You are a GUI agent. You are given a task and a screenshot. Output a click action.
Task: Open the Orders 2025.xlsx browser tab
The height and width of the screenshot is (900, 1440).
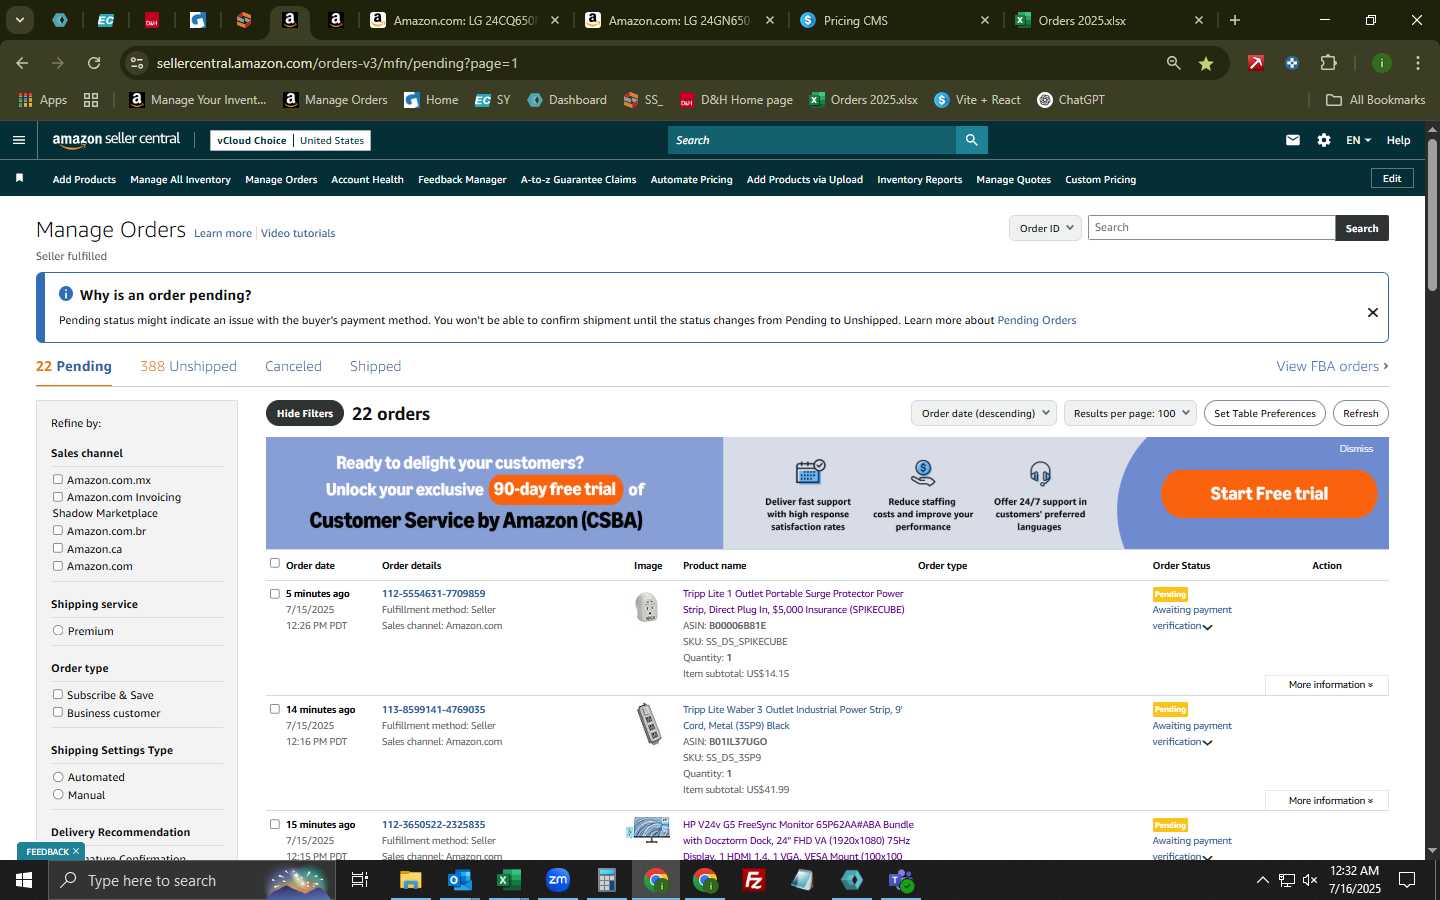click(1106, 20)
